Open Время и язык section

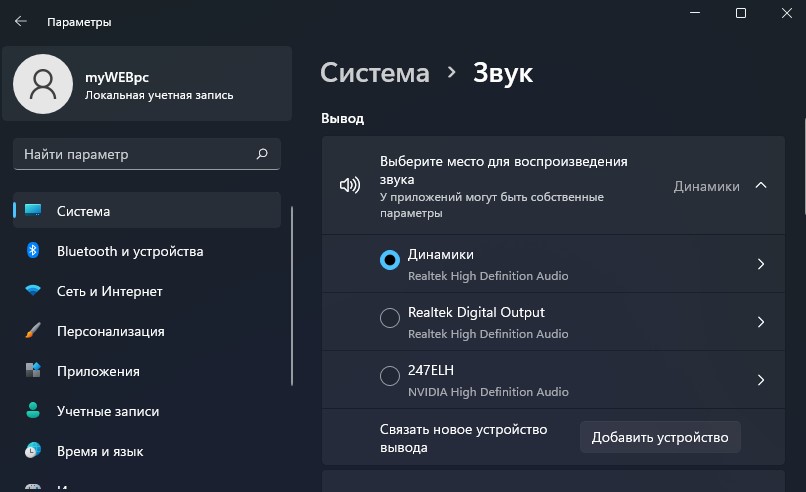coord(147,451)
